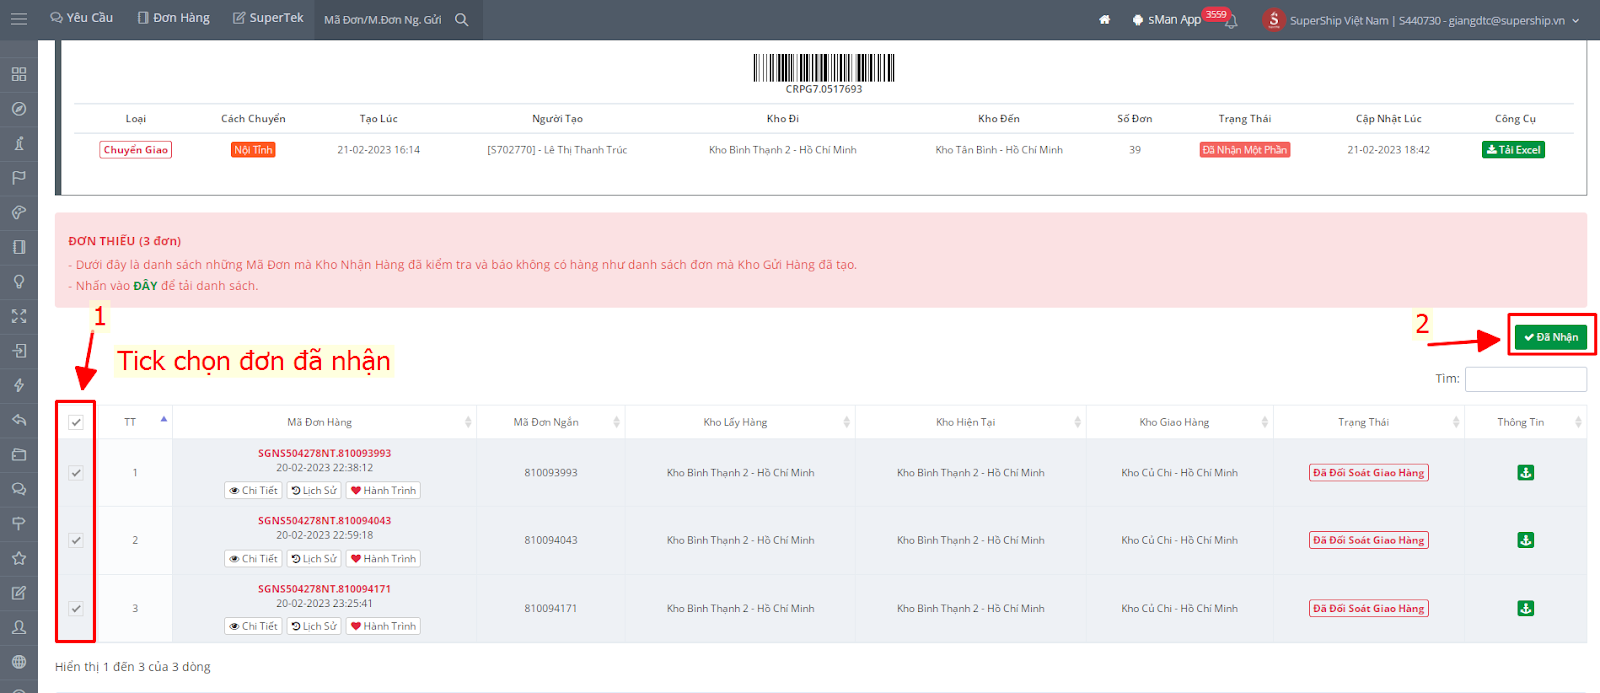Screen dimensions: 1600x693
Task: Open order link SGNS504278NT.810094043
Action: [x=324, y=521]
